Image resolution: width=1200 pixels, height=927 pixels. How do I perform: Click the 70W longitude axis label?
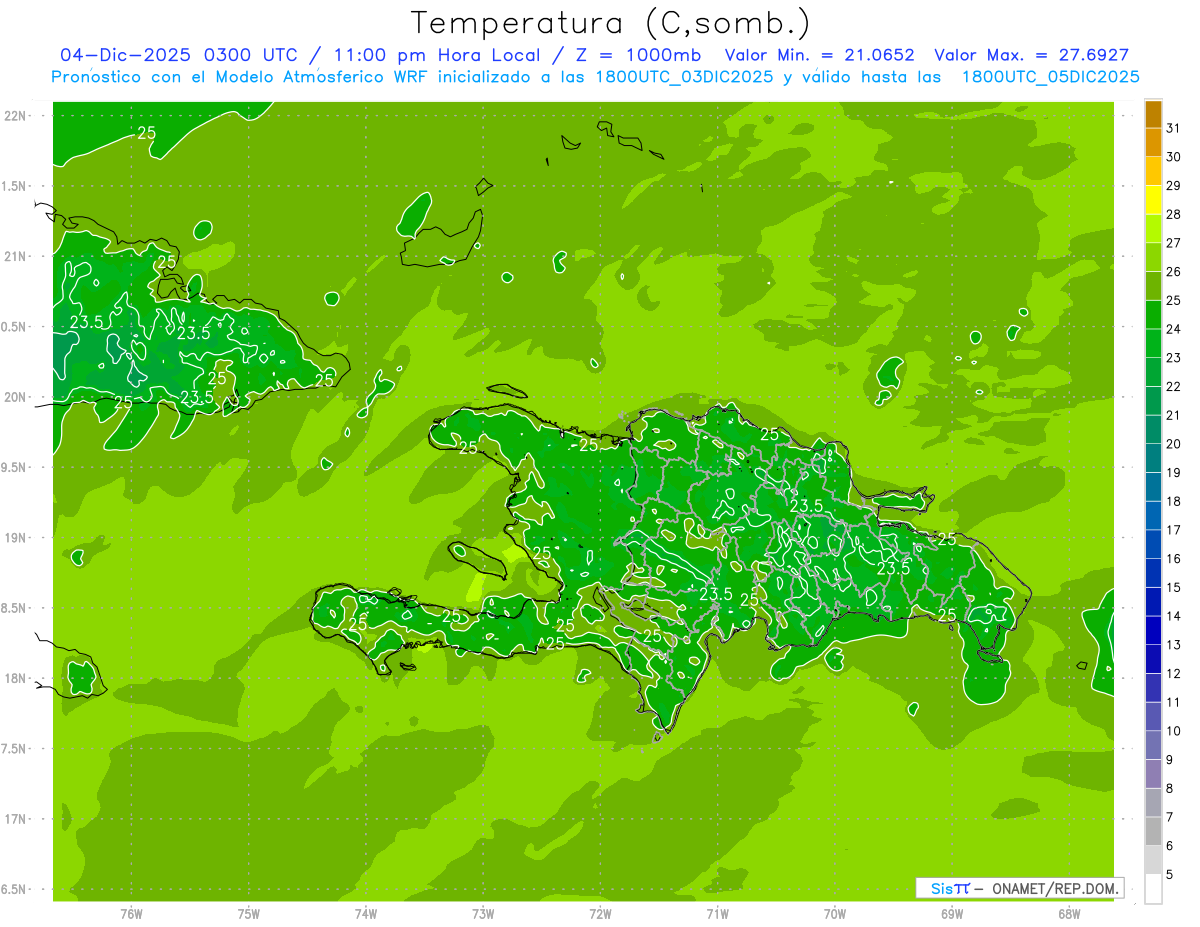pos(835,913)
